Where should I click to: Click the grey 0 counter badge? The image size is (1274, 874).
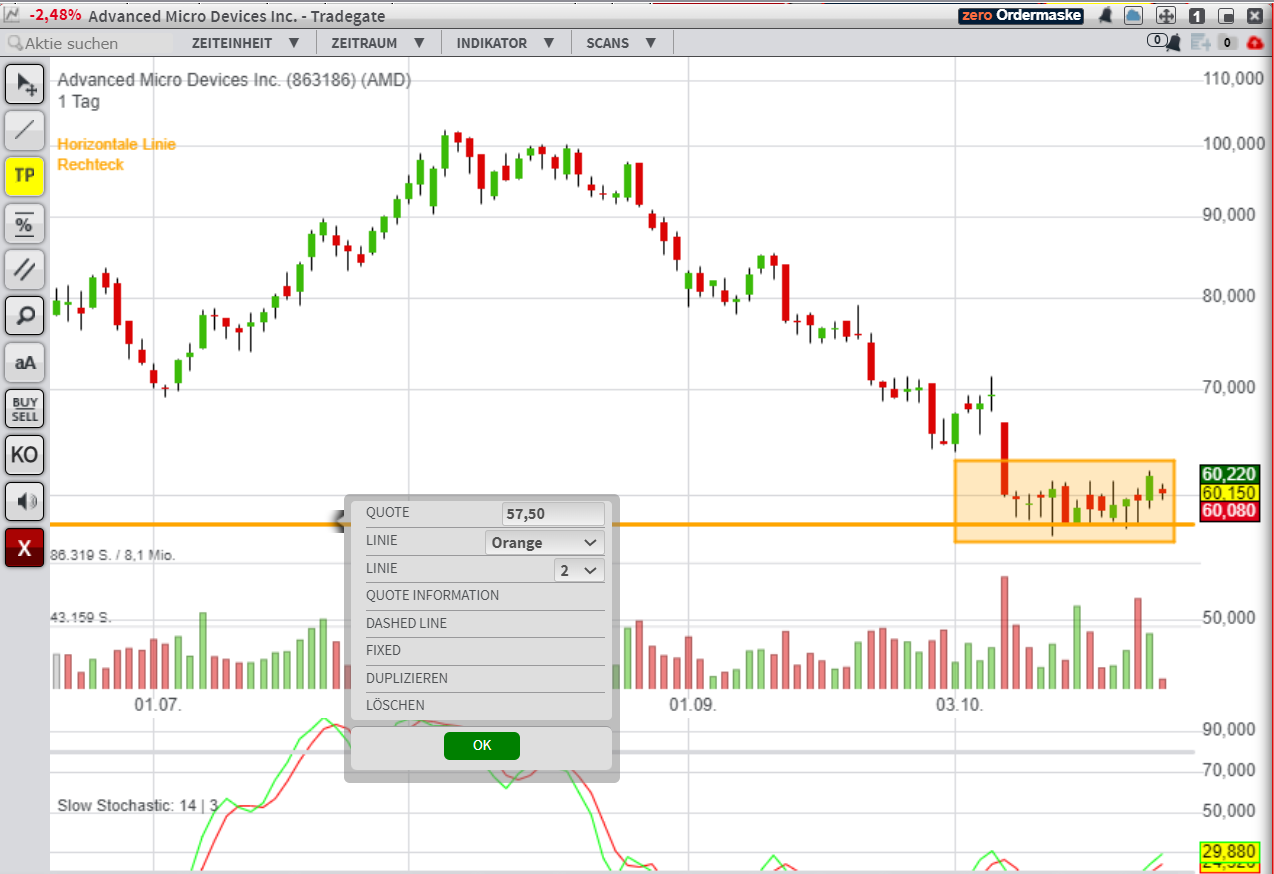1227,42
